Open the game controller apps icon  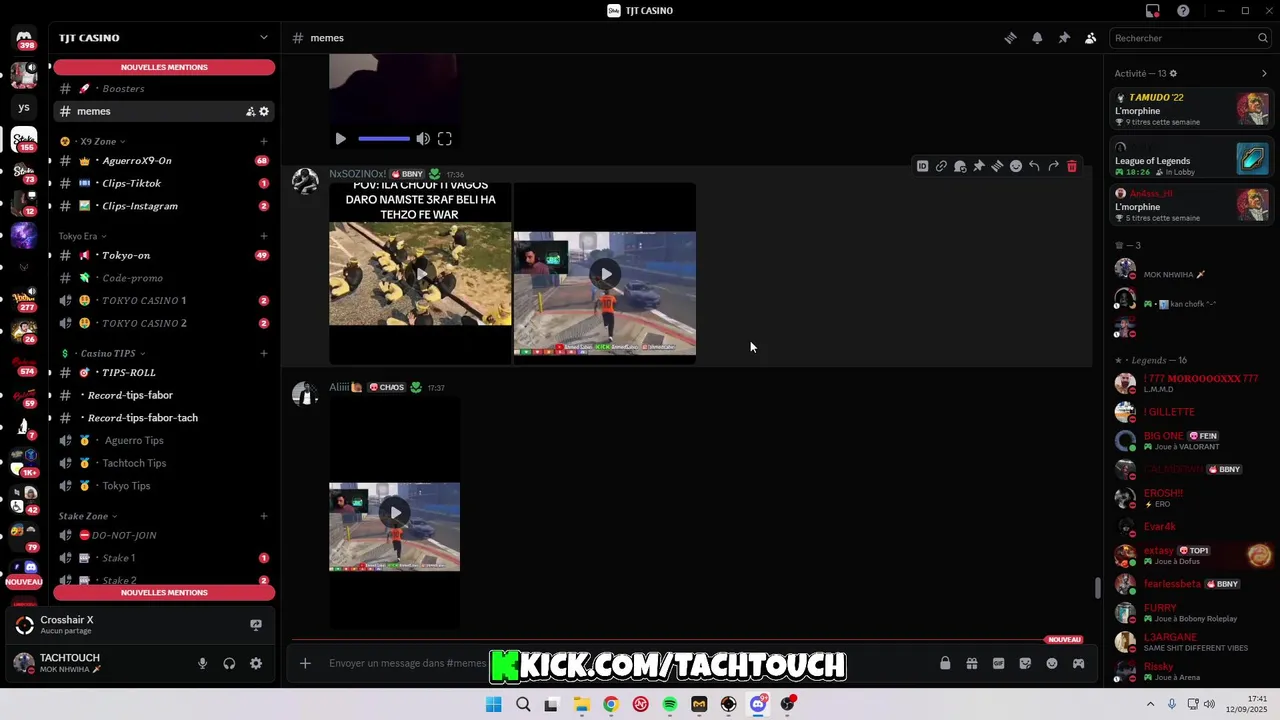1078,663
